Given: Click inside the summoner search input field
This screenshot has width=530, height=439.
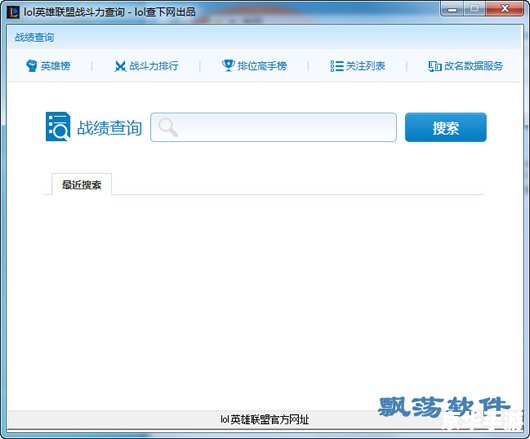Looking at the screenshot, I should point(273,127).
